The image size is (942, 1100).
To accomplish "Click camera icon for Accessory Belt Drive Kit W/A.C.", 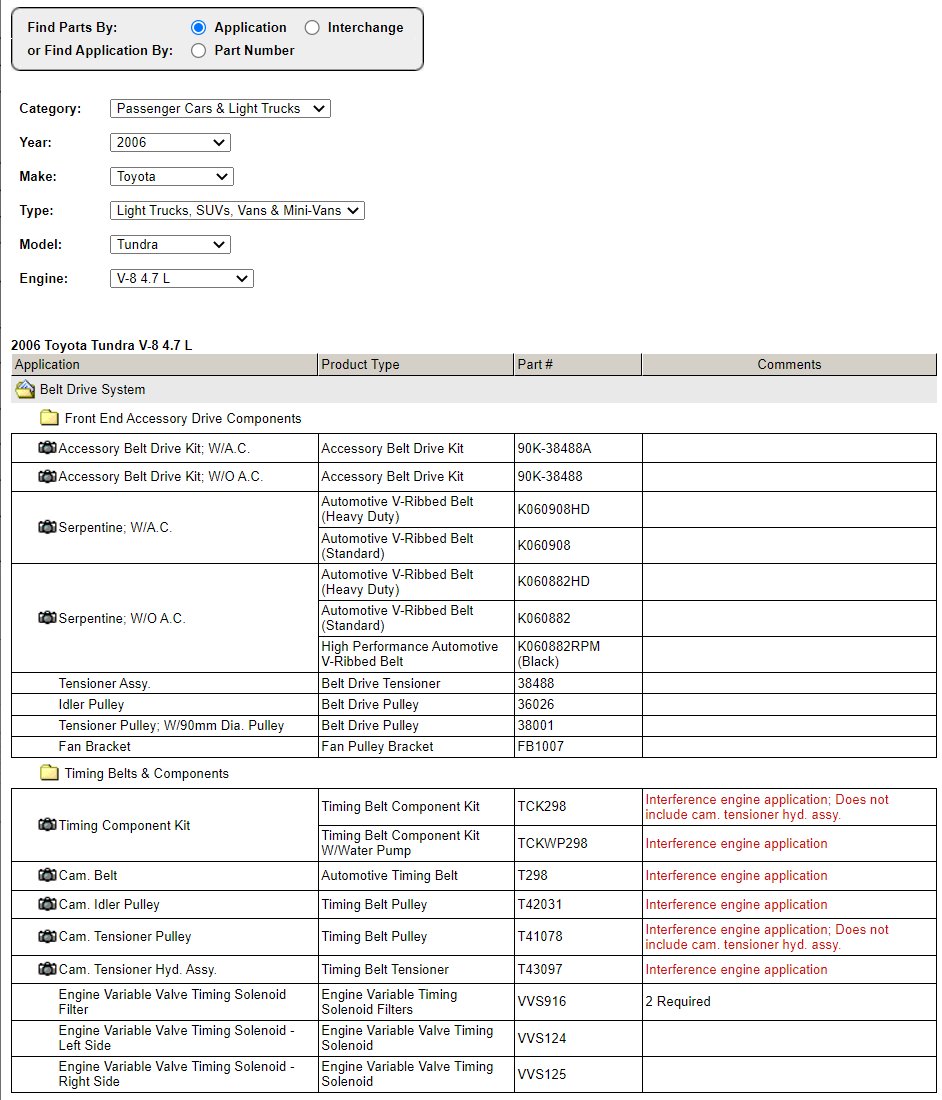I will [x=47, y=448].
